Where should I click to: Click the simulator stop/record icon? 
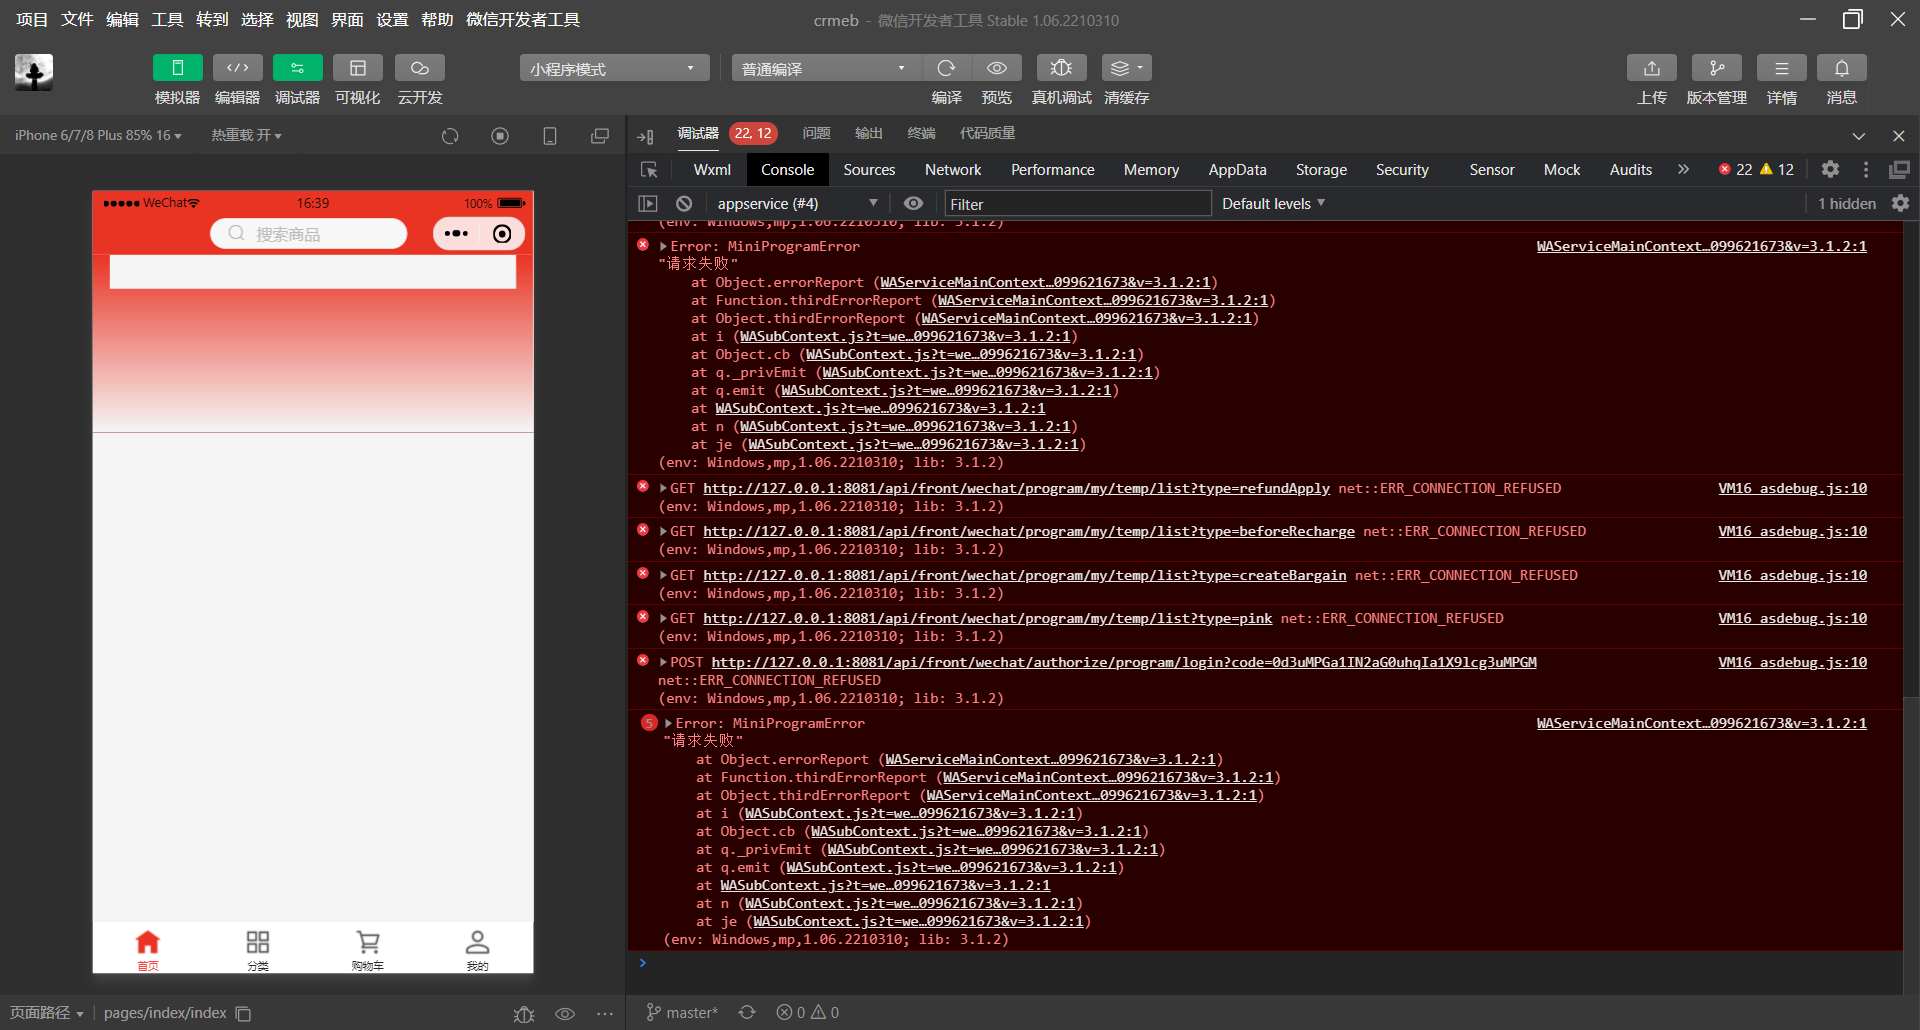(x=500, y=136)
